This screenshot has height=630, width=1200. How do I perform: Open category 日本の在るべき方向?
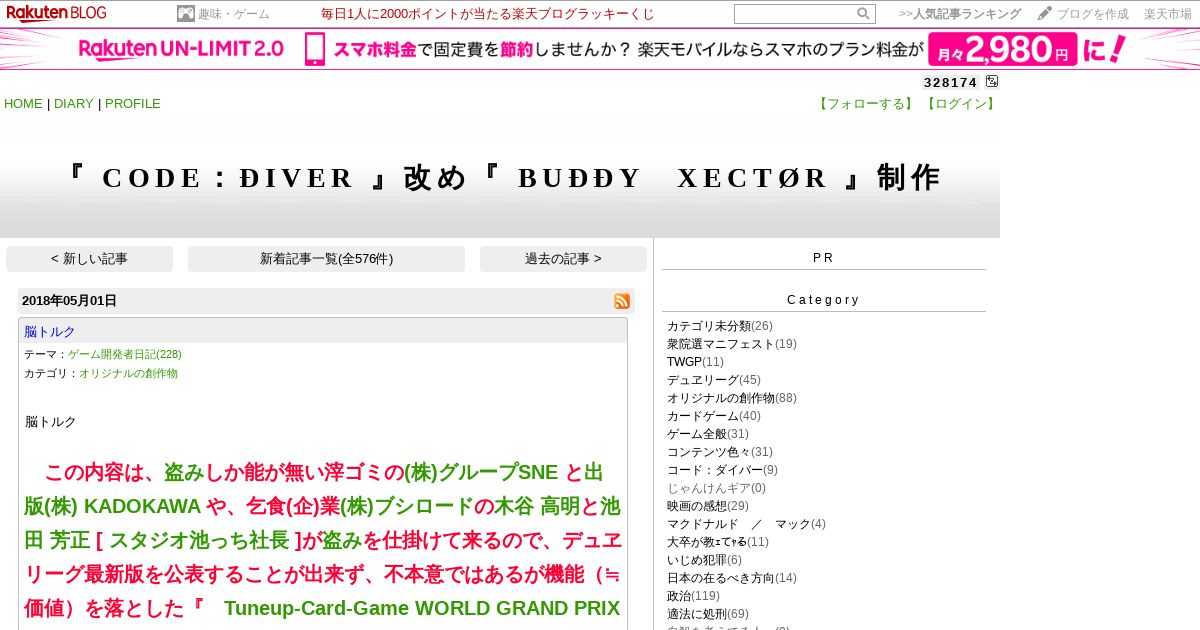pyautogui.click(x=721, y=578)
